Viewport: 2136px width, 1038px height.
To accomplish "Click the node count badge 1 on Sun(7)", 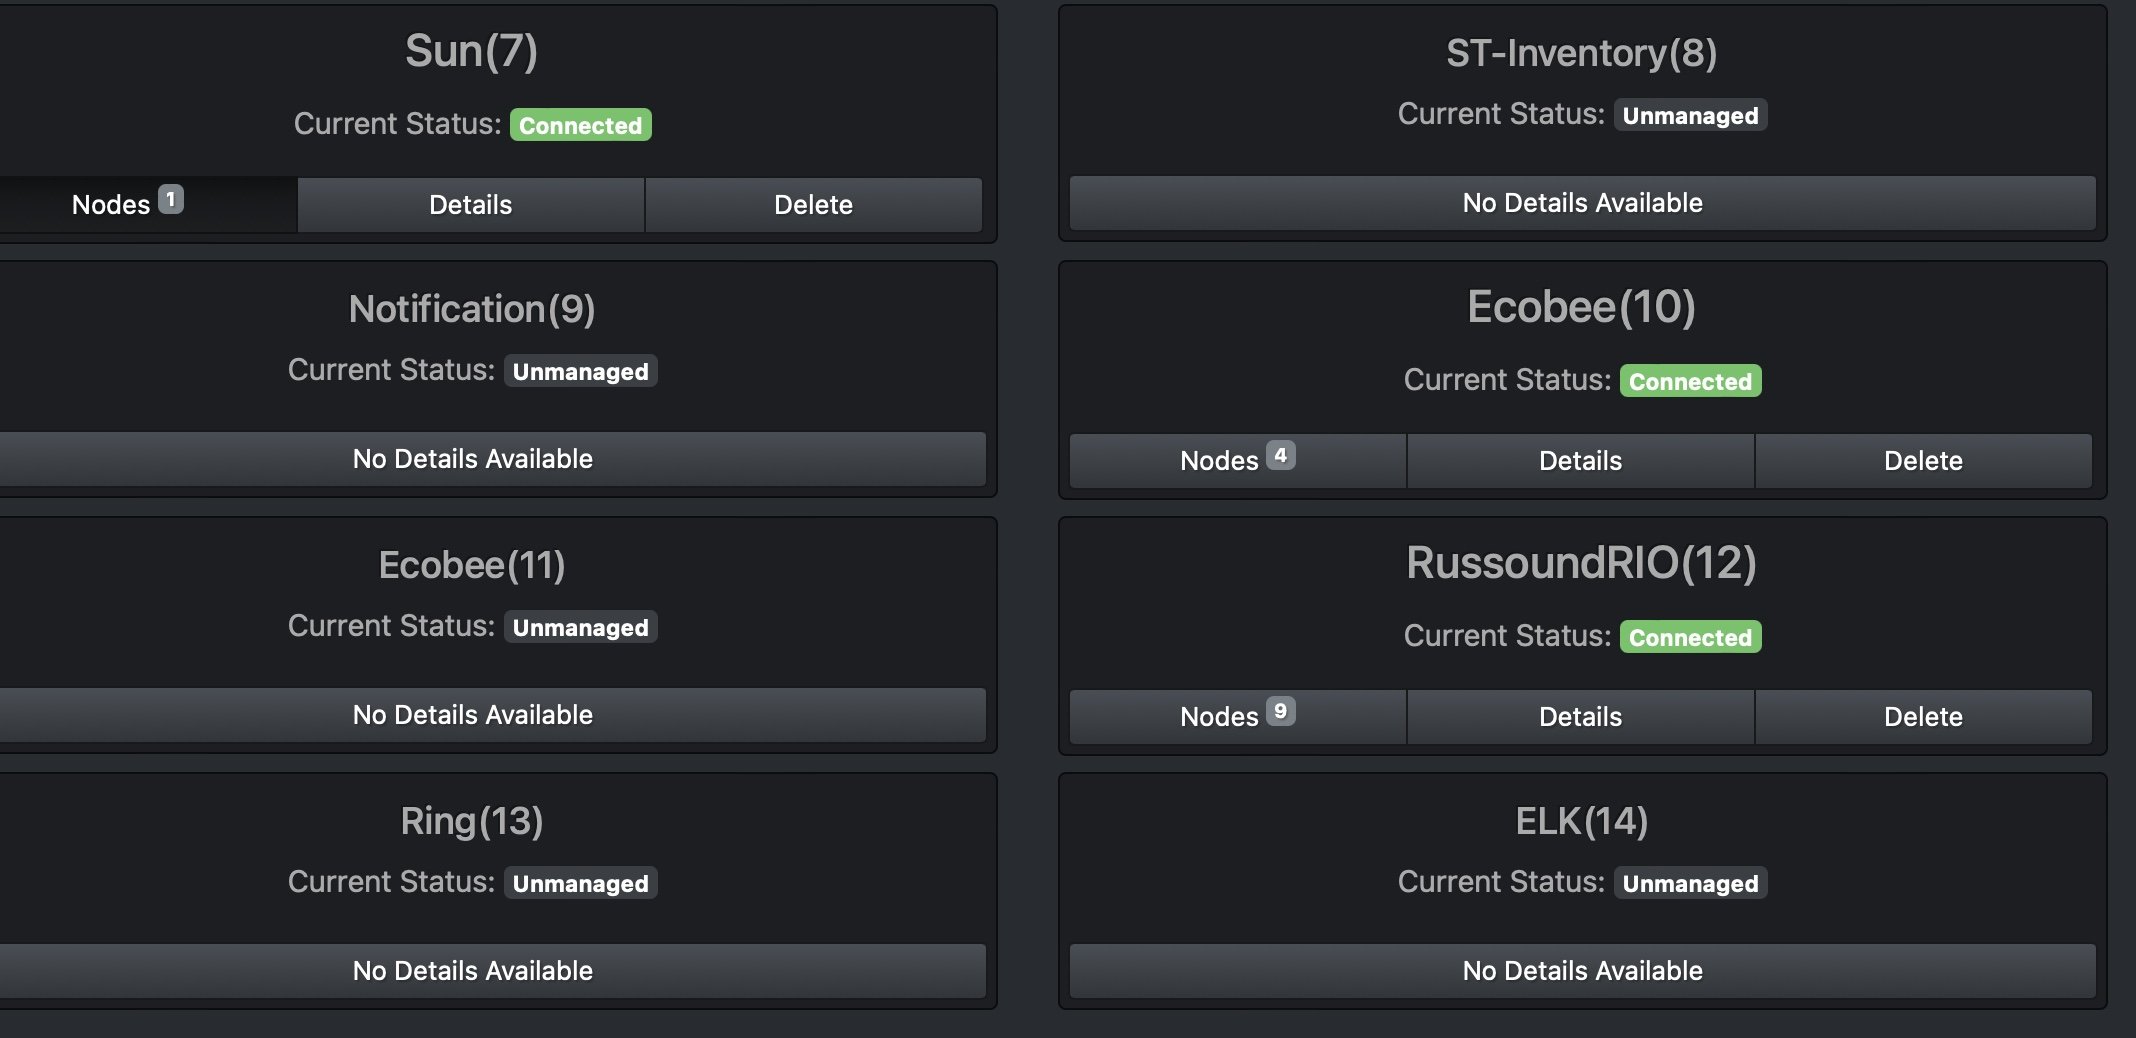I will 171,199.
